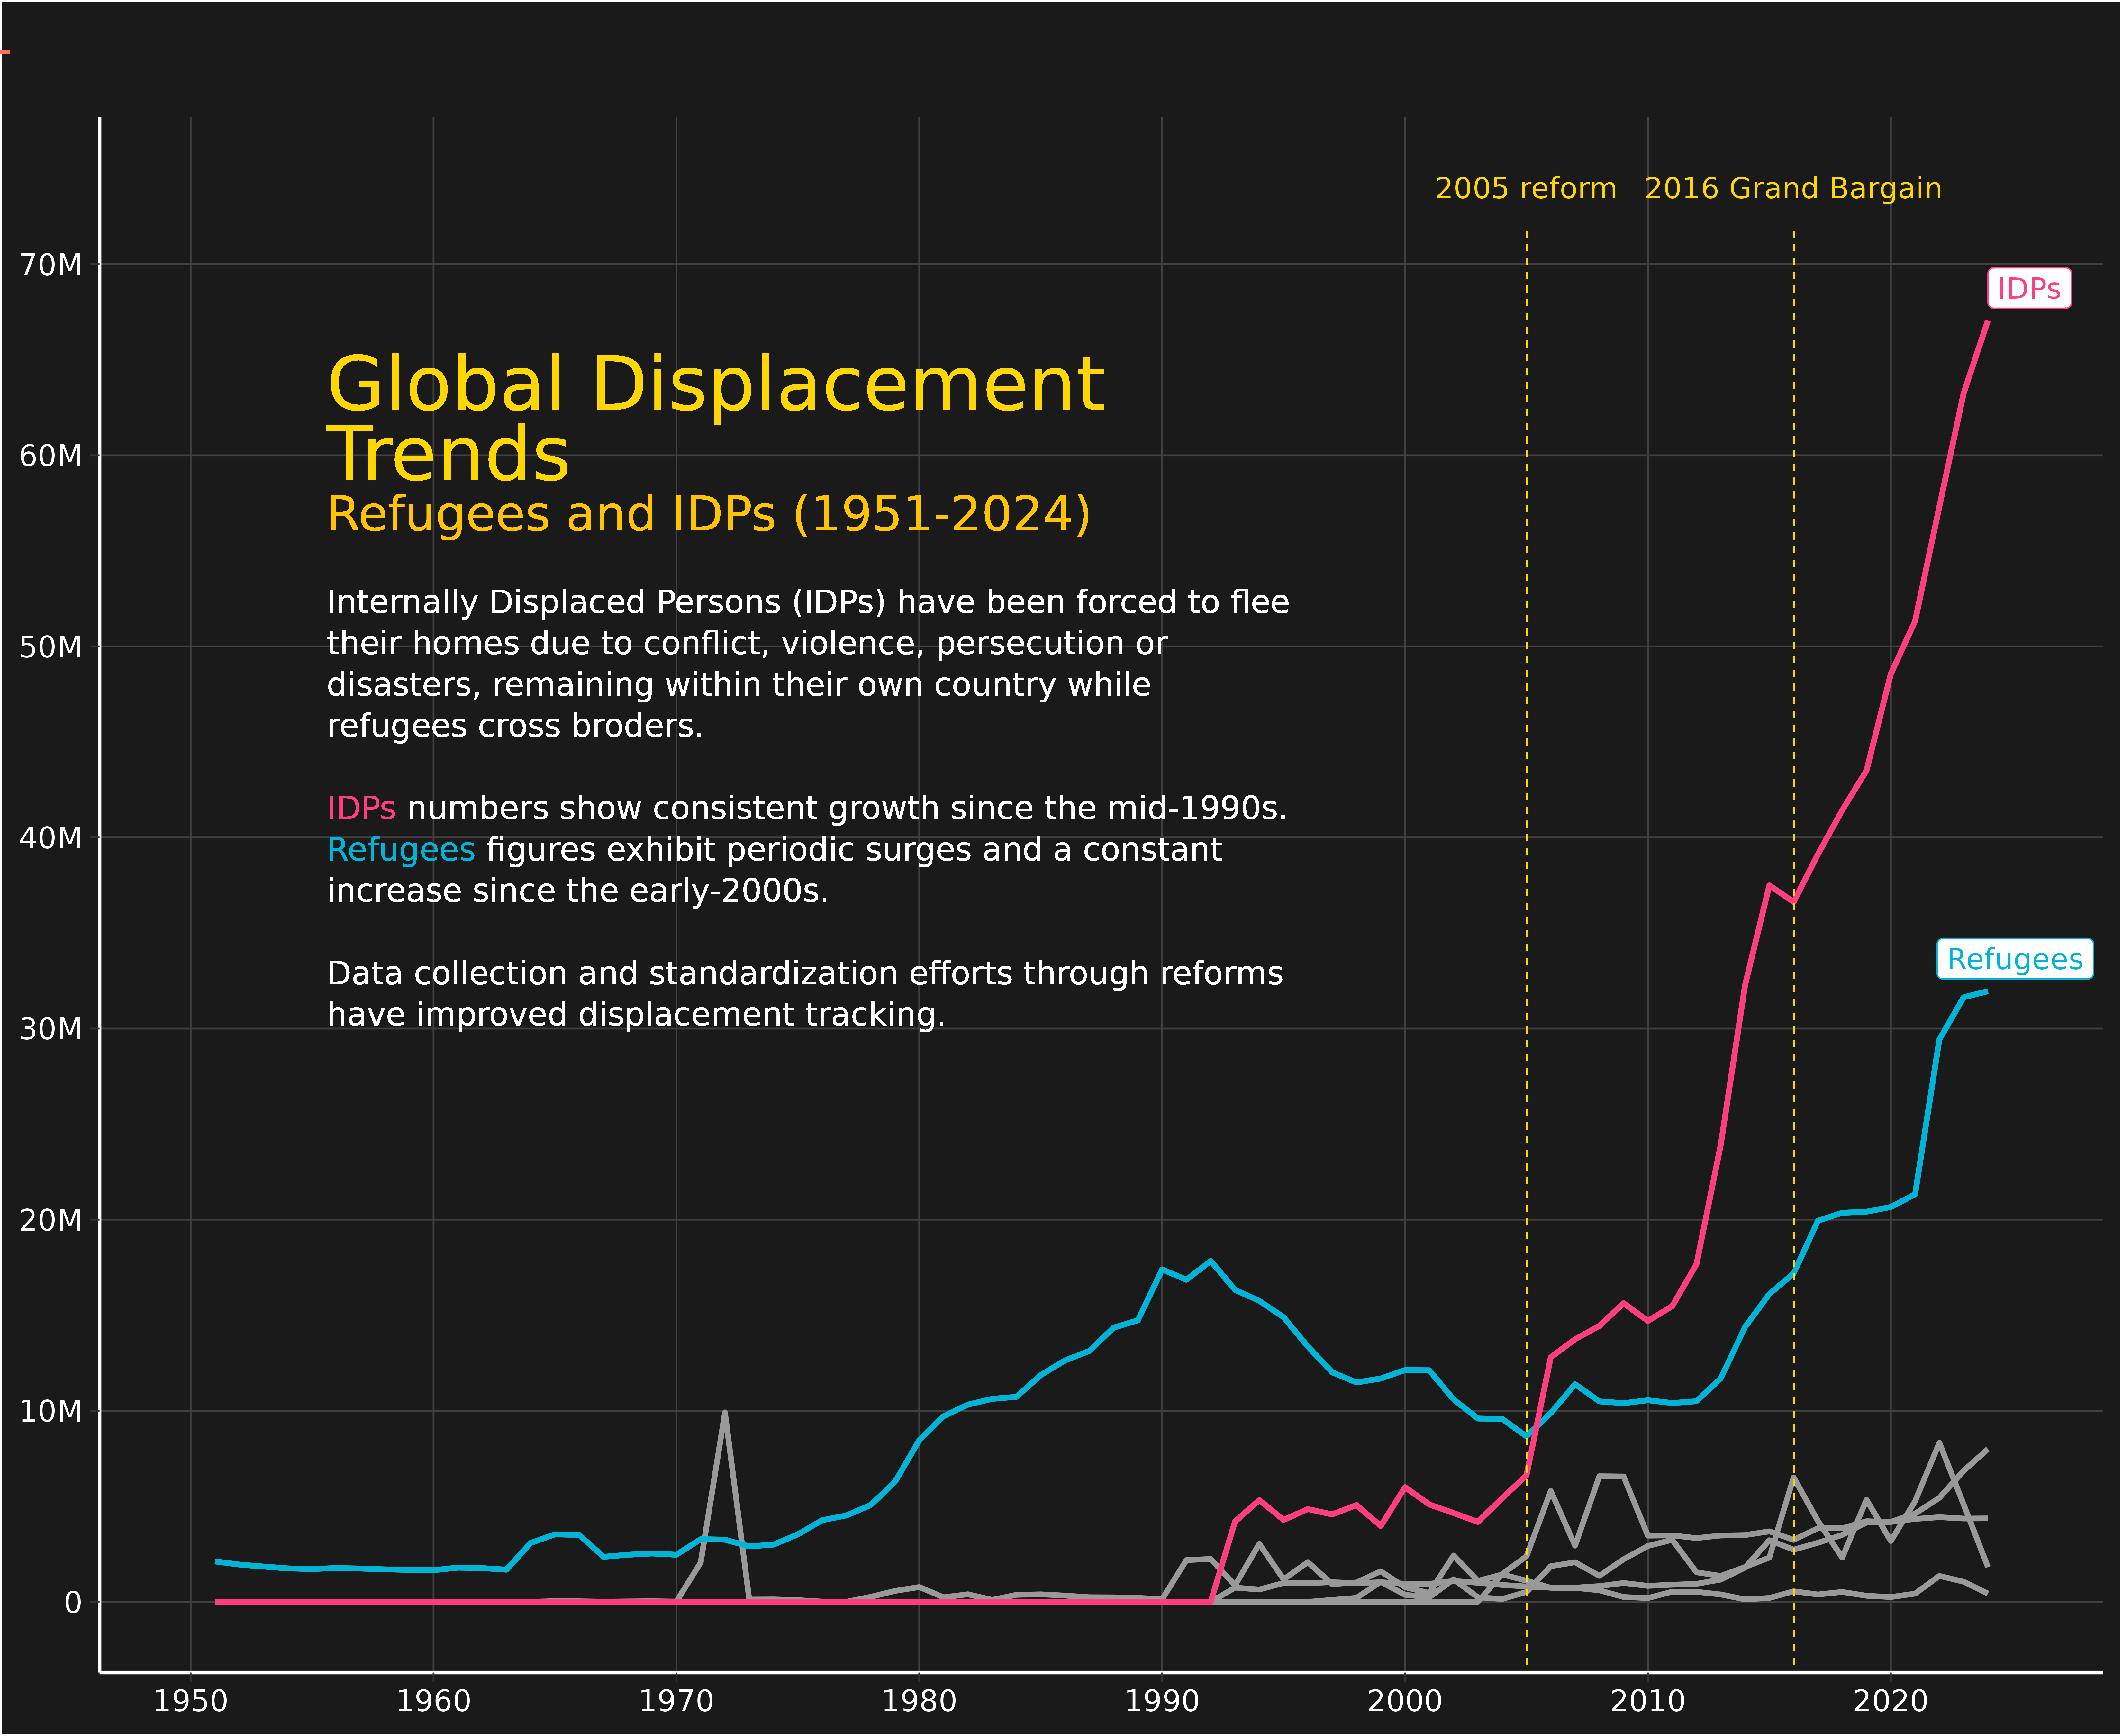Click the x-axis label 1990
This screenshot has width=2122, height=1736.
[1162, 1701]
